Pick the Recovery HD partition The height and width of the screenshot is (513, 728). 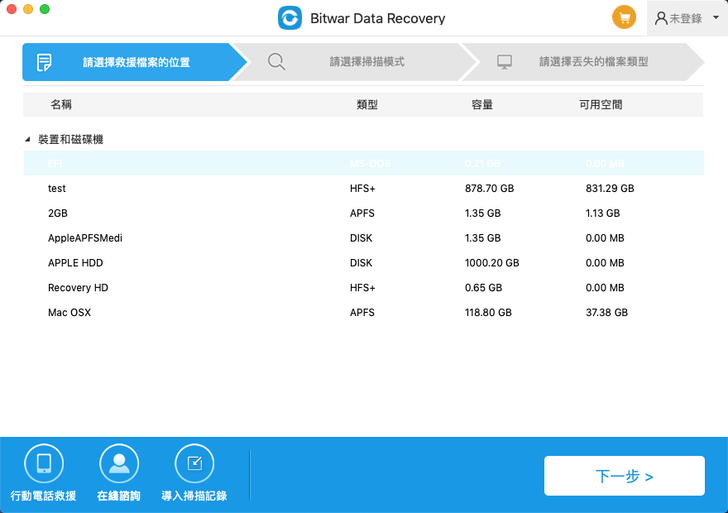pyautogui.click(x=363, y=288)
